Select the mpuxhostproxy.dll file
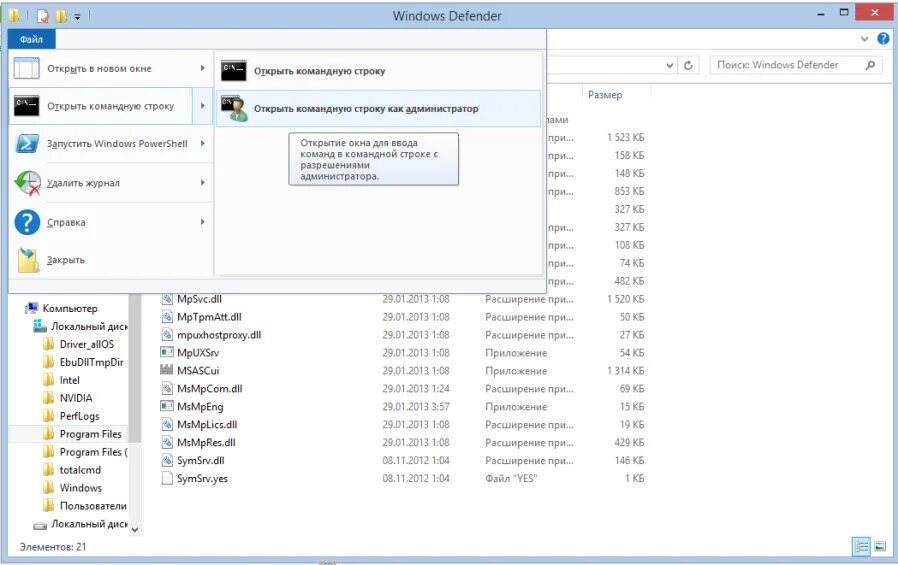The width and height of the screenshot is (898, 565). [219, 335]
